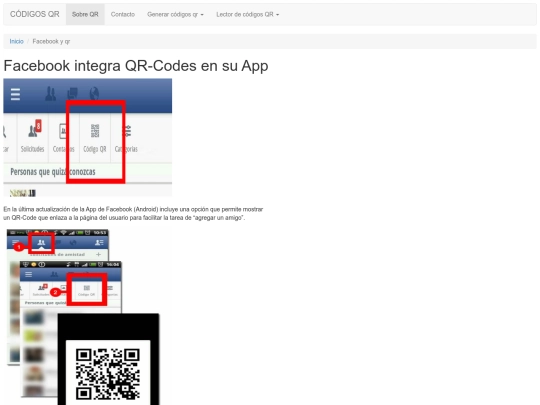Viewport: 540px width, 405px height.
Task: Select the Sobre QR menu item
Action: pos(85,14)
